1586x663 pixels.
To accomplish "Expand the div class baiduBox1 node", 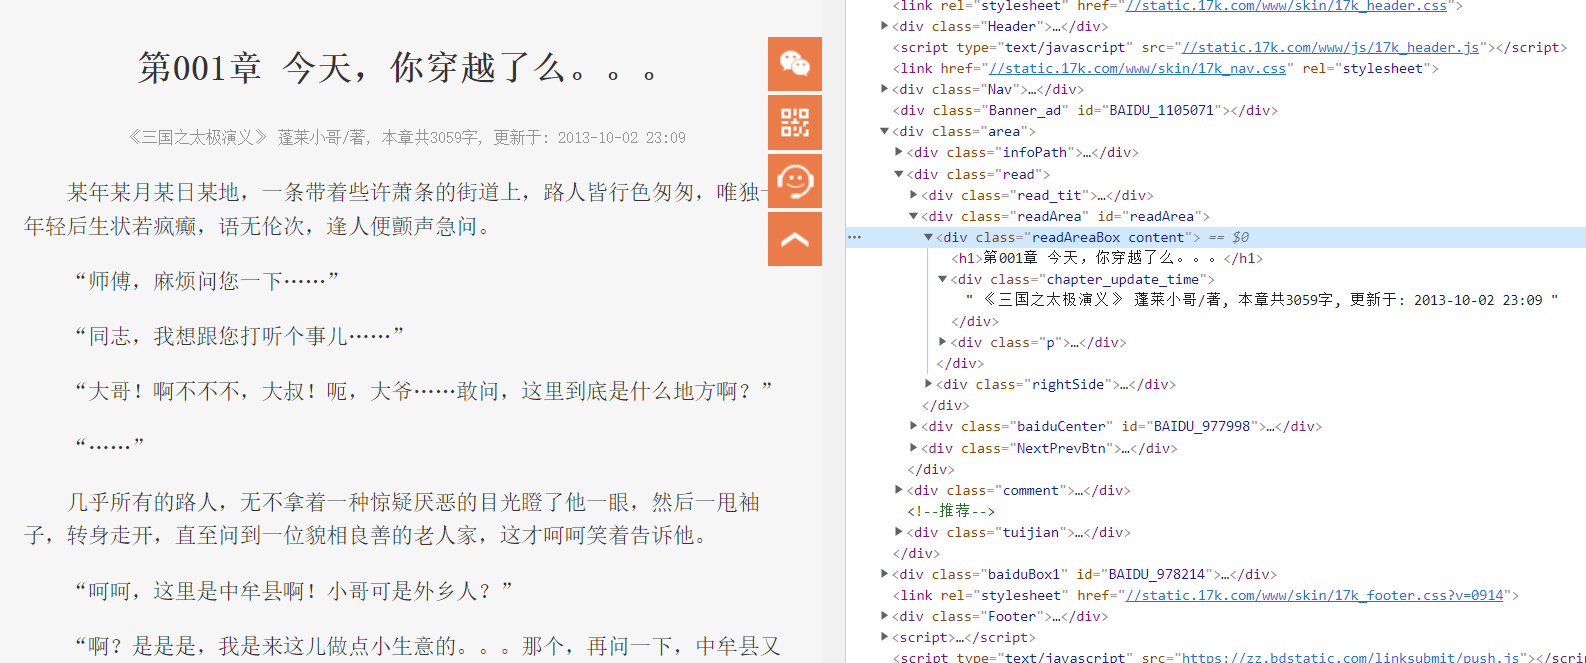I will tap(884, 574).
